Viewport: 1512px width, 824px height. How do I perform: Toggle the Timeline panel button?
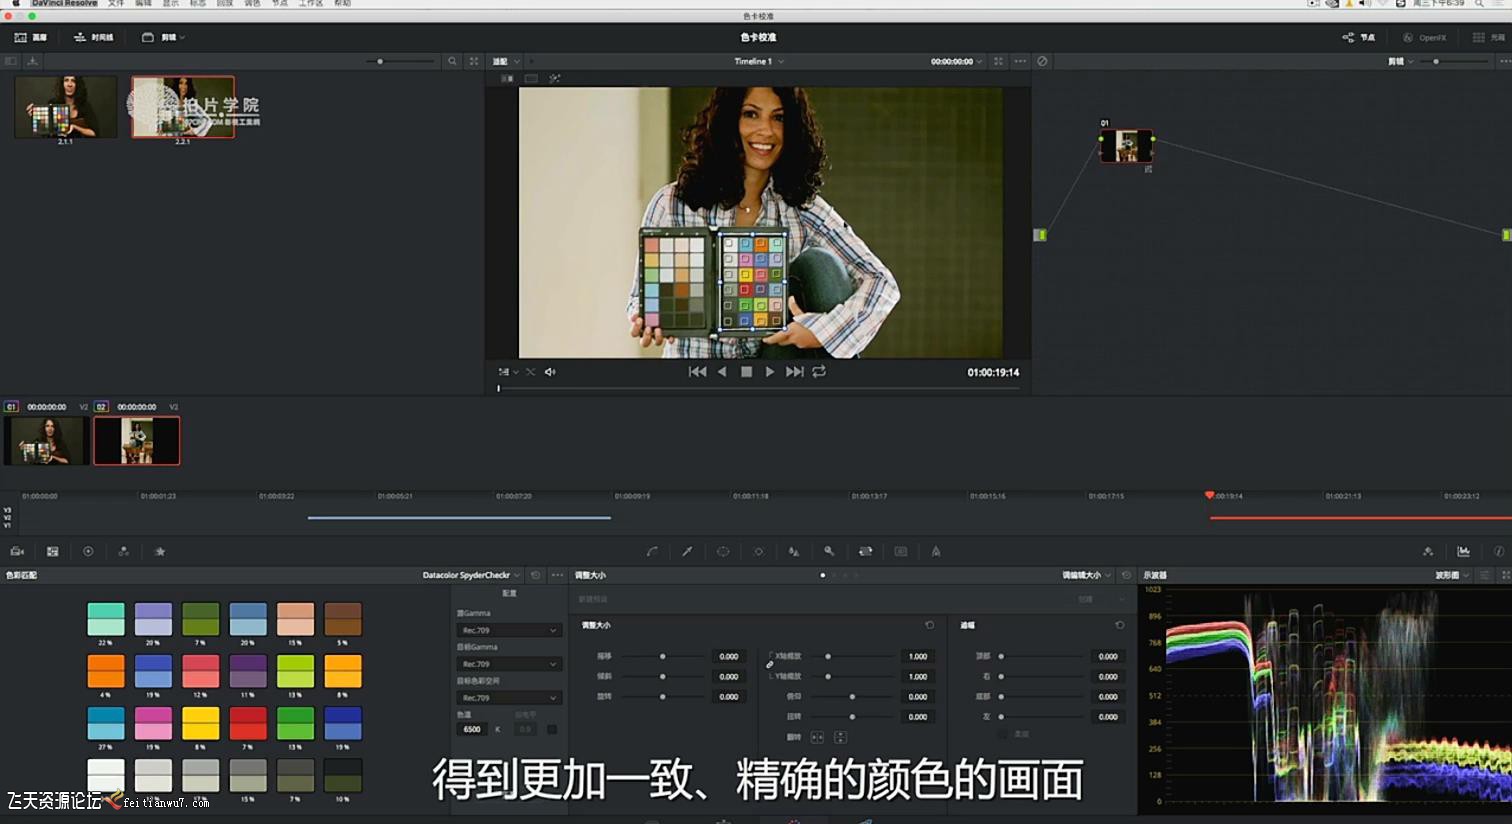click(93, 37)
